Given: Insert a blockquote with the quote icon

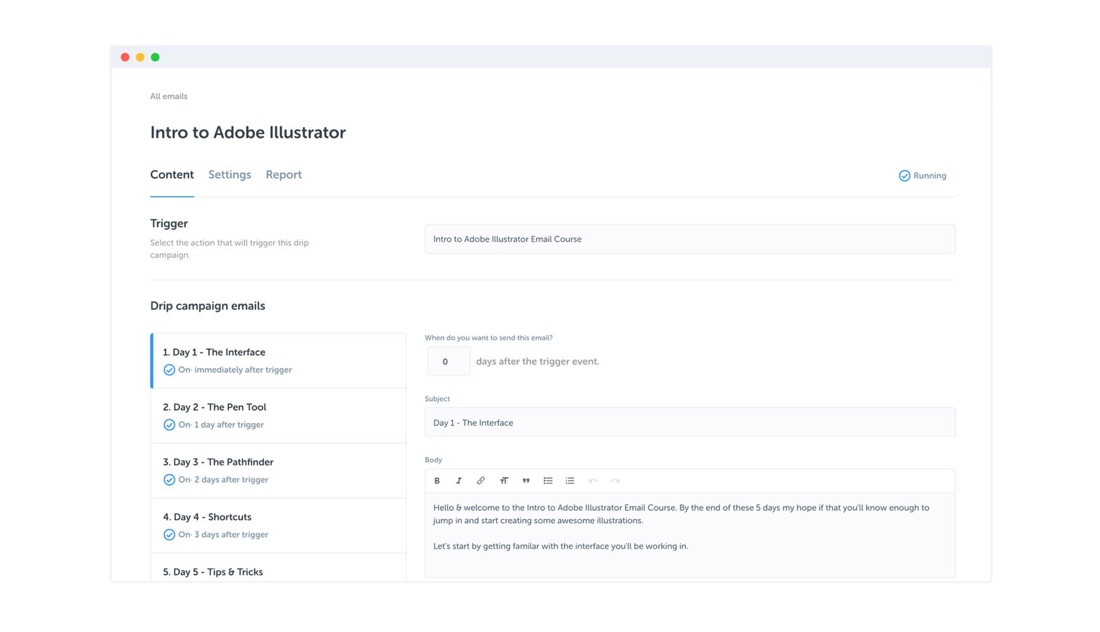Looking at the screenshot, I should [x=525, y=480].
